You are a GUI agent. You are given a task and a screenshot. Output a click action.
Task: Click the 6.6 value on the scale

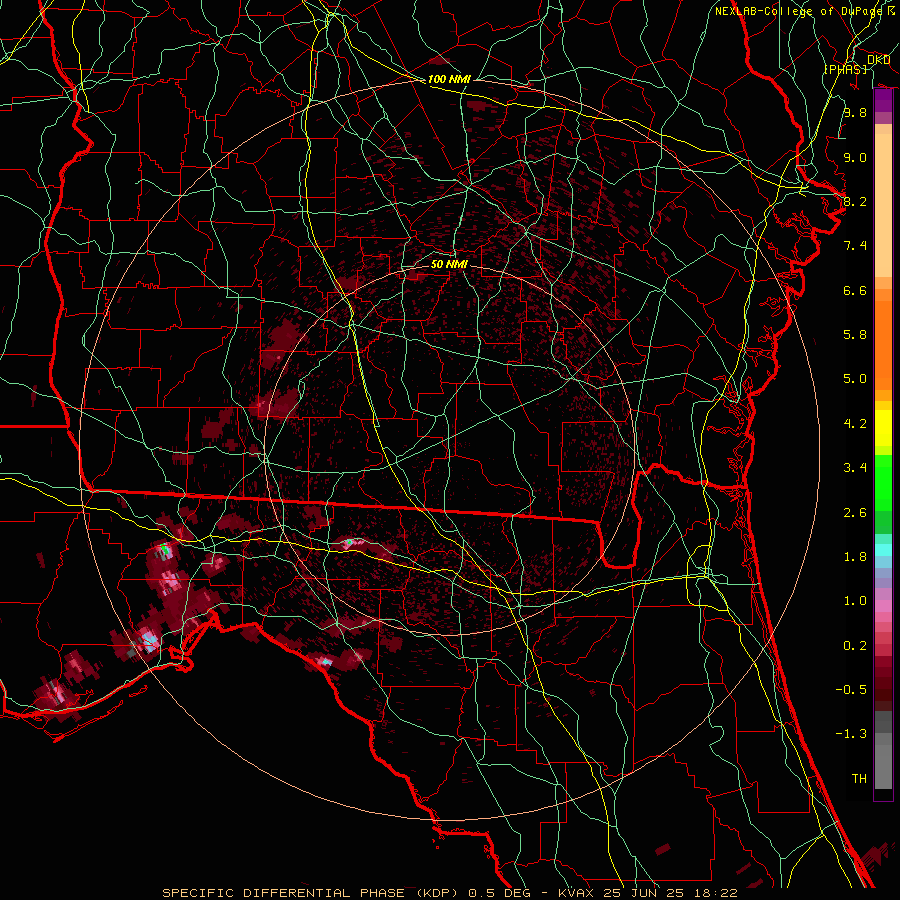(x=855, y=290)
